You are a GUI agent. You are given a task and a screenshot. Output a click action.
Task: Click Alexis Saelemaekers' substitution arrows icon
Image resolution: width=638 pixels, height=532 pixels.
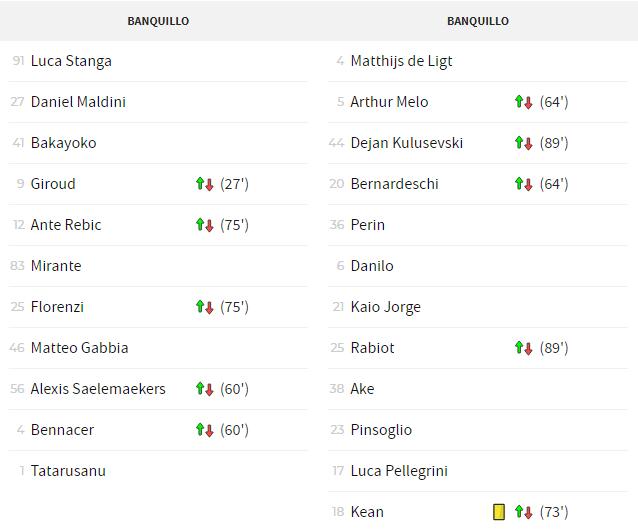(205, 389)
